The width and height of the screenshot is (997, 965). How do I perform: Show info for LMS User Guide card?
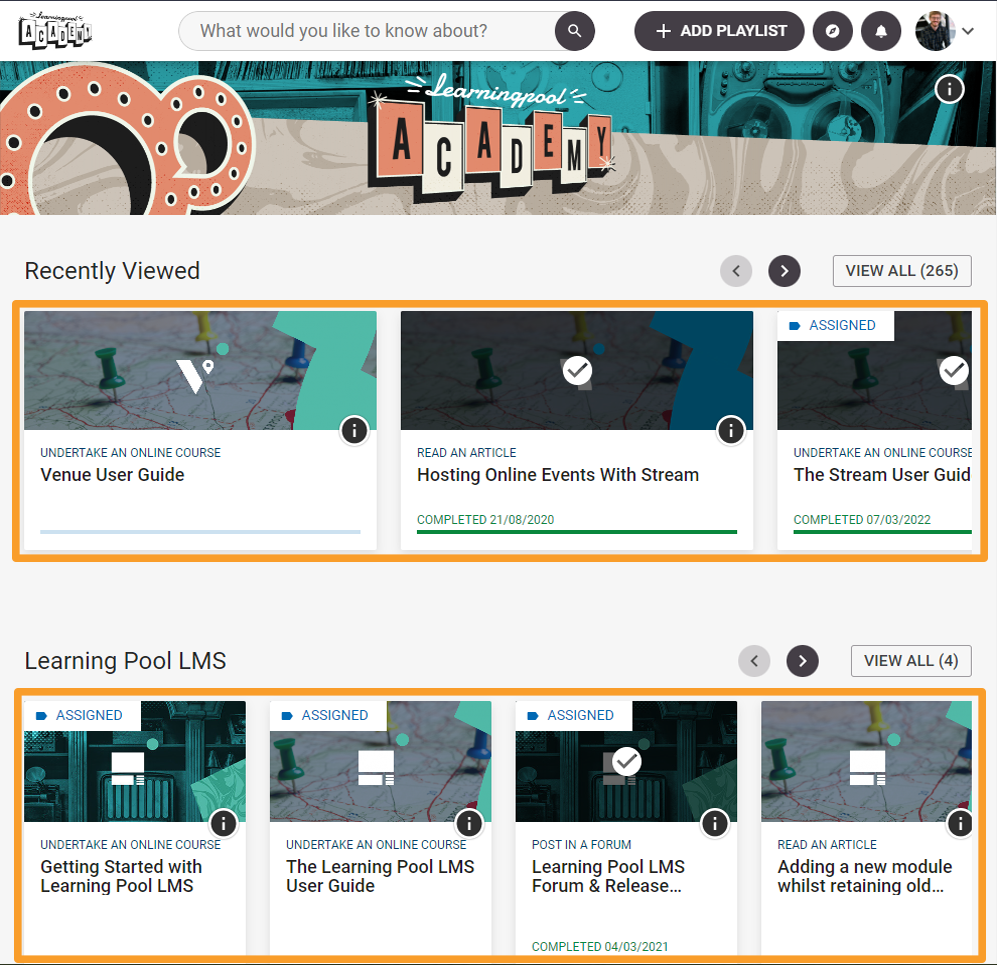[469, 823]
